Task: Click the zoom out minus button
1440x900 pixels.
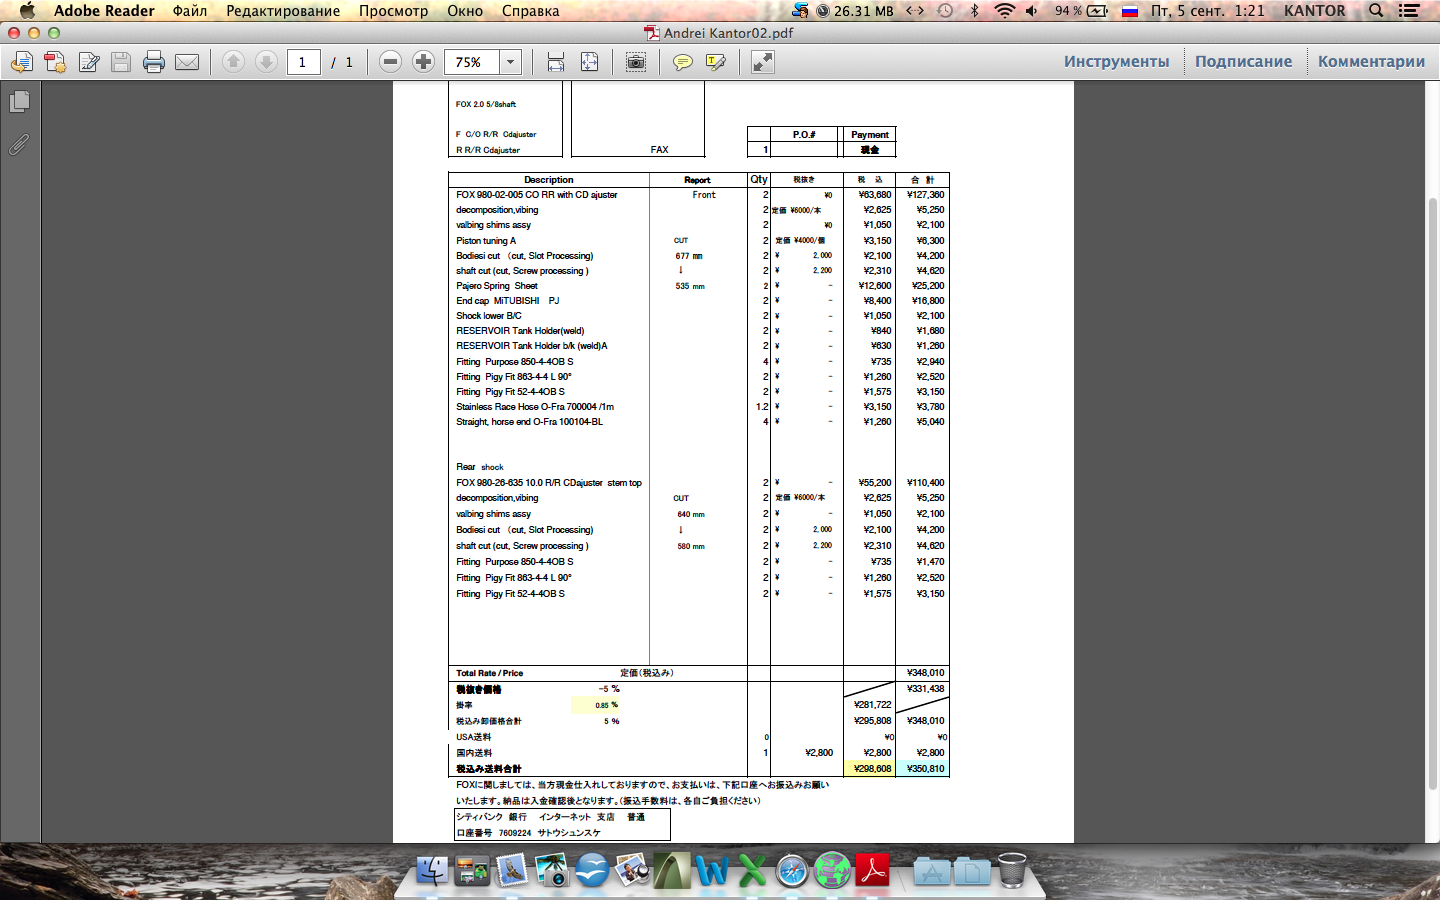Action: point(391,62)
